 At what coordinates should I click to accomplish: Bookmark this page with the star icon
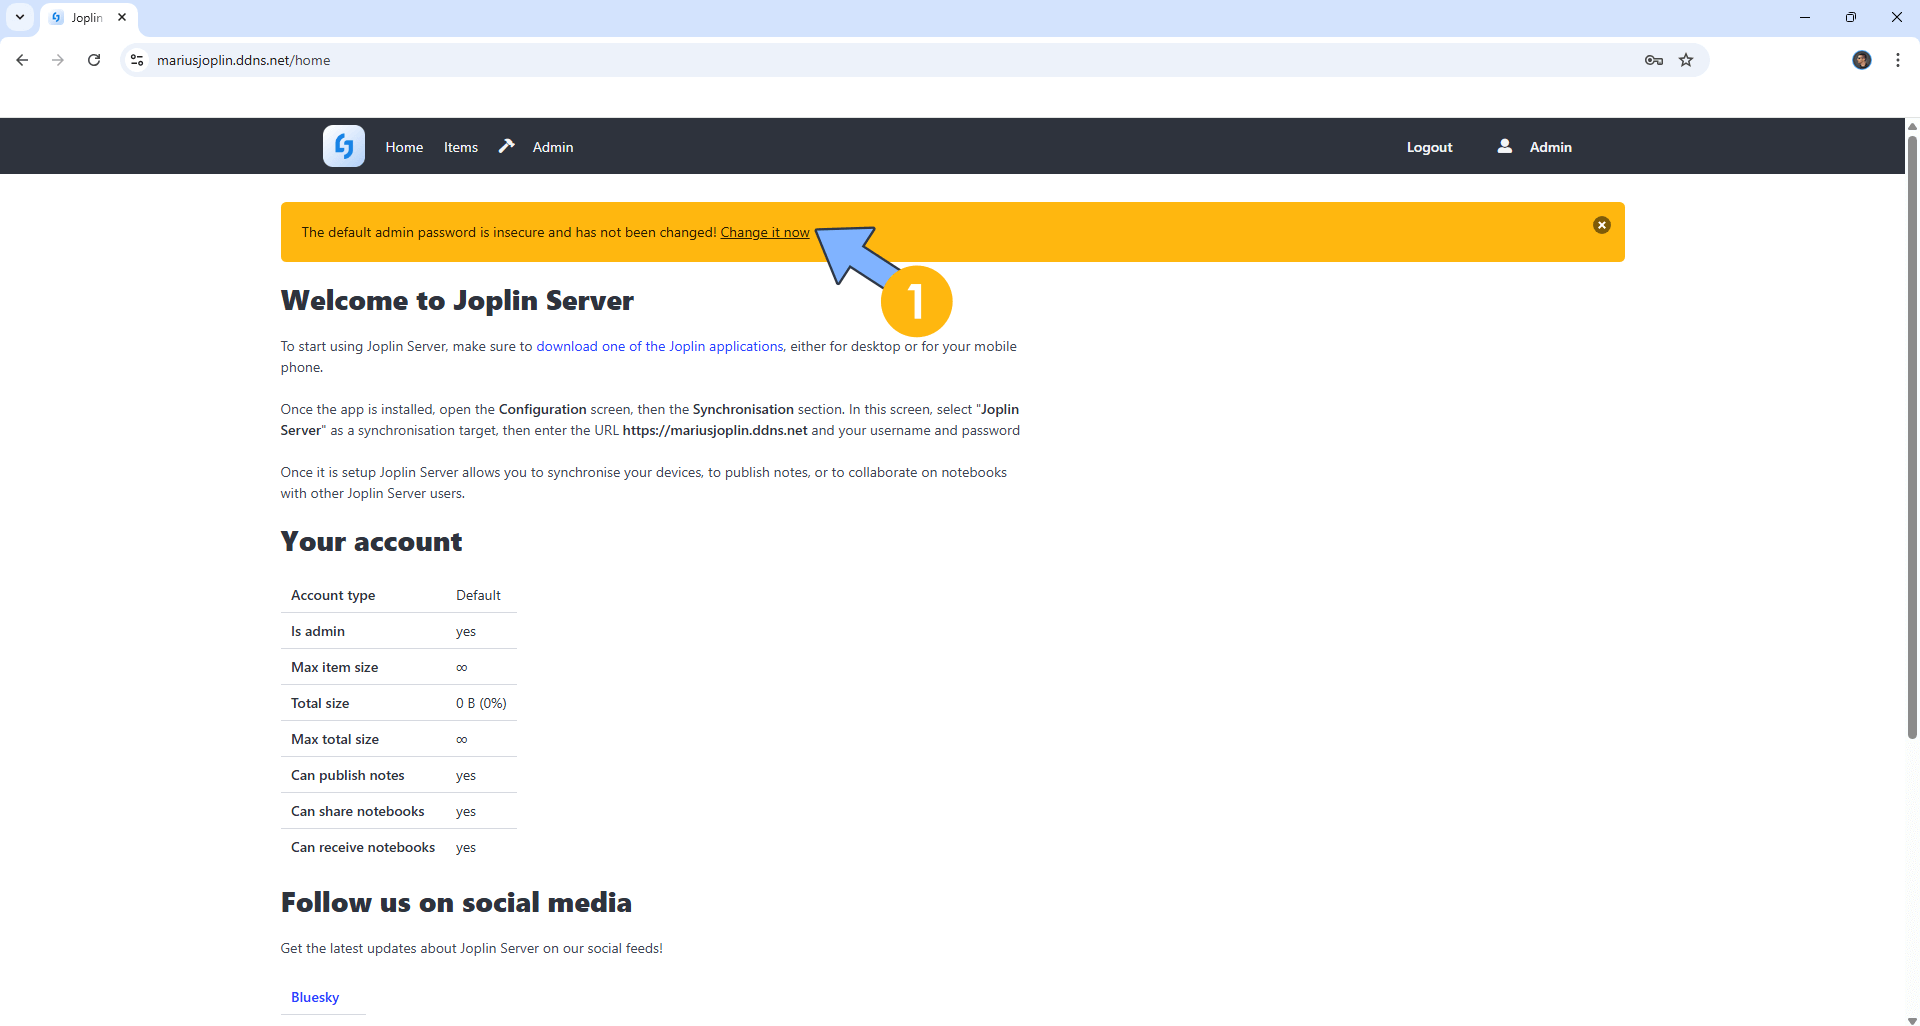(x=1686, y=60)
